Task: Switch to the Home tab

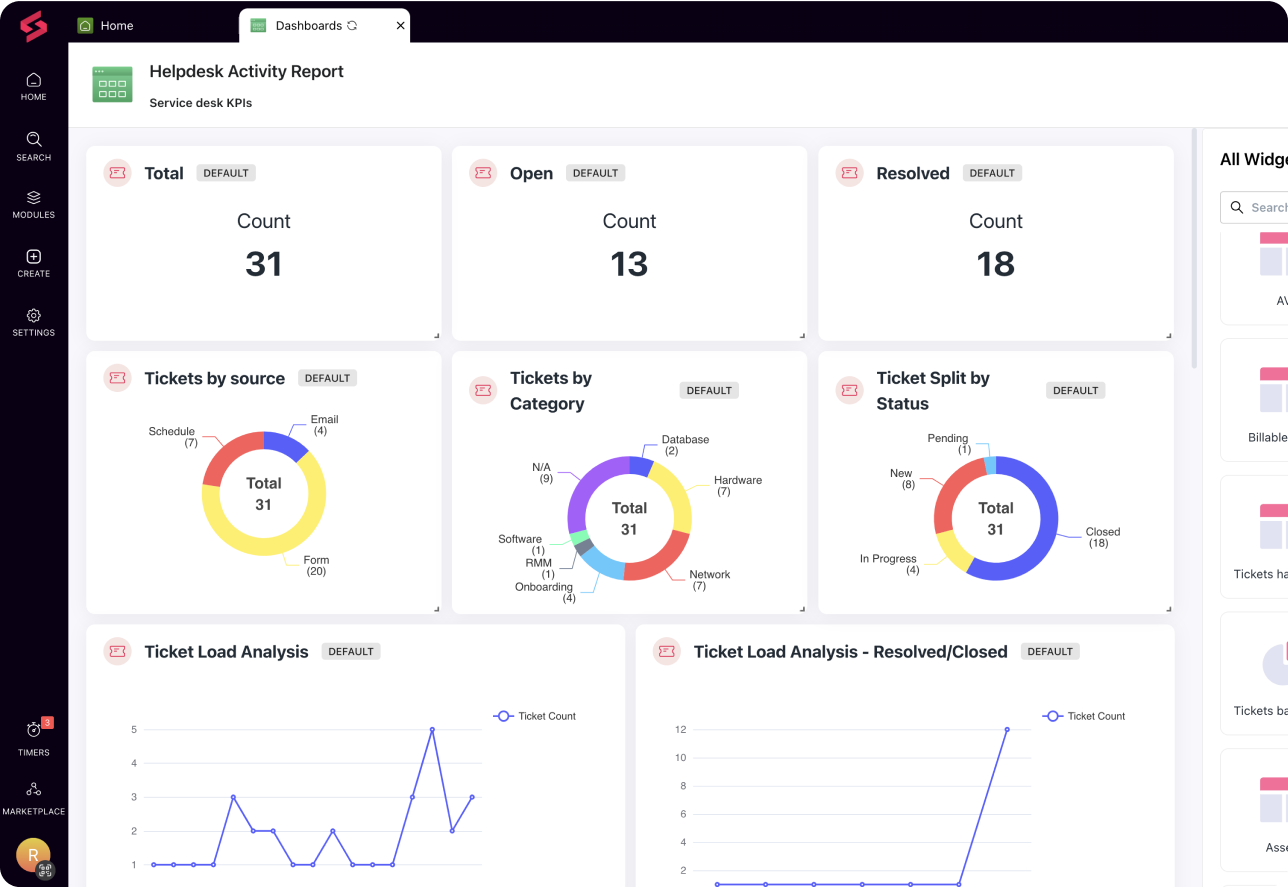Action: pyautogui.click(x=105, y=25)
